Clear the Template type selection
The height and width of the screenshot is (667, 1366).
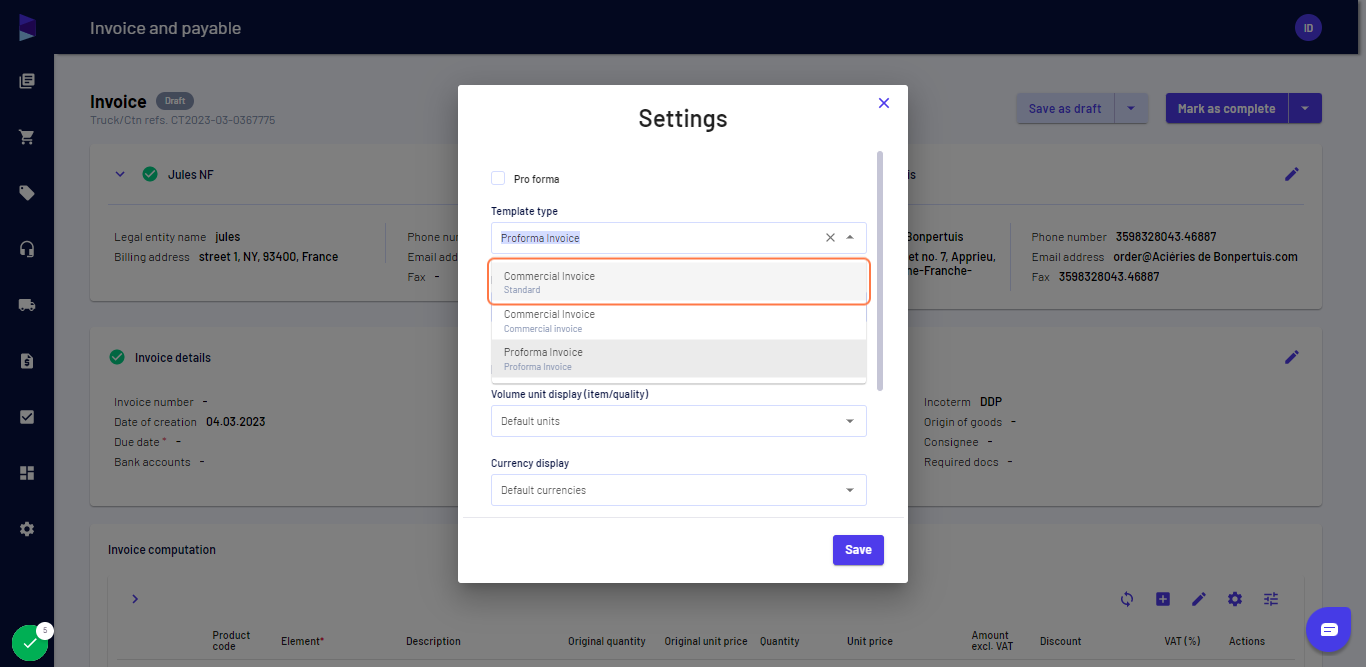(830, 238)
